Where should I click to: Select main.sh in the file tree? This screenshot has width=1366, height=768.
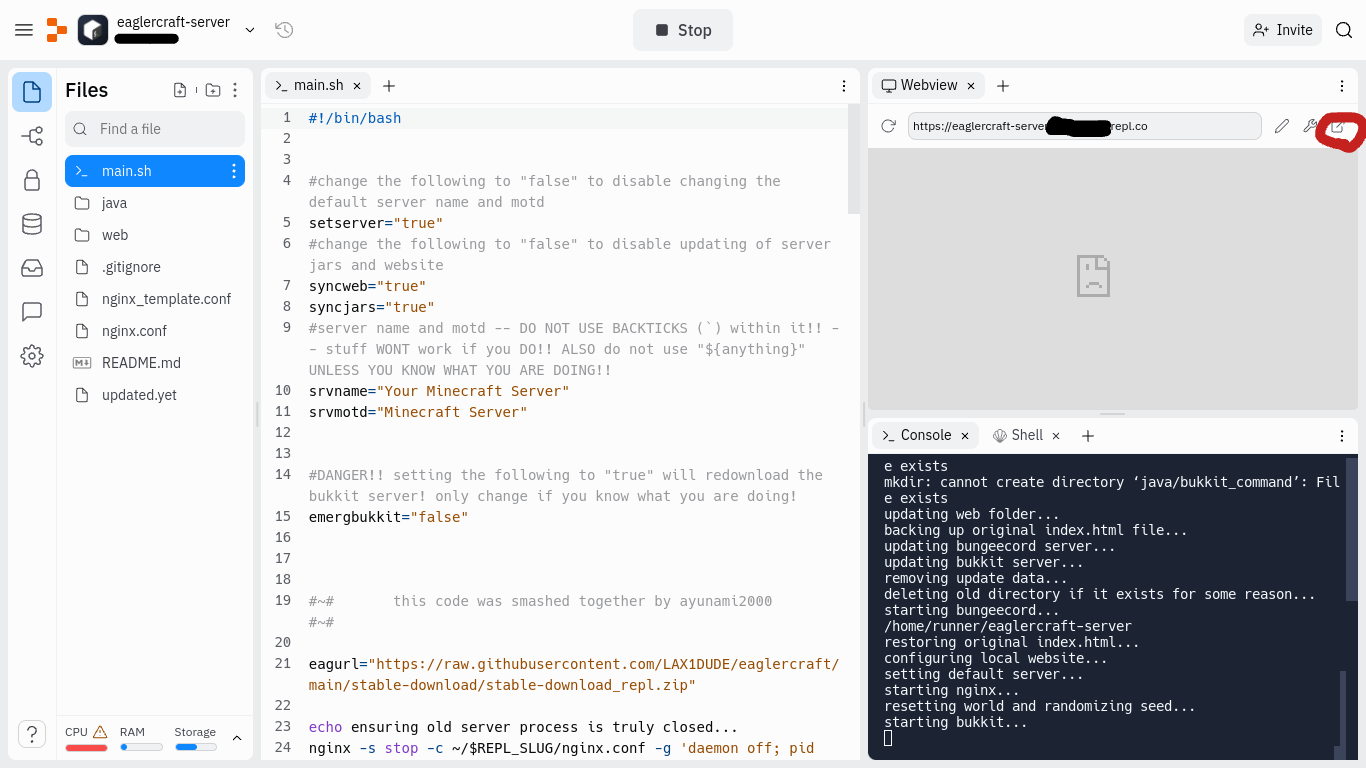click(x=155, y=171)
